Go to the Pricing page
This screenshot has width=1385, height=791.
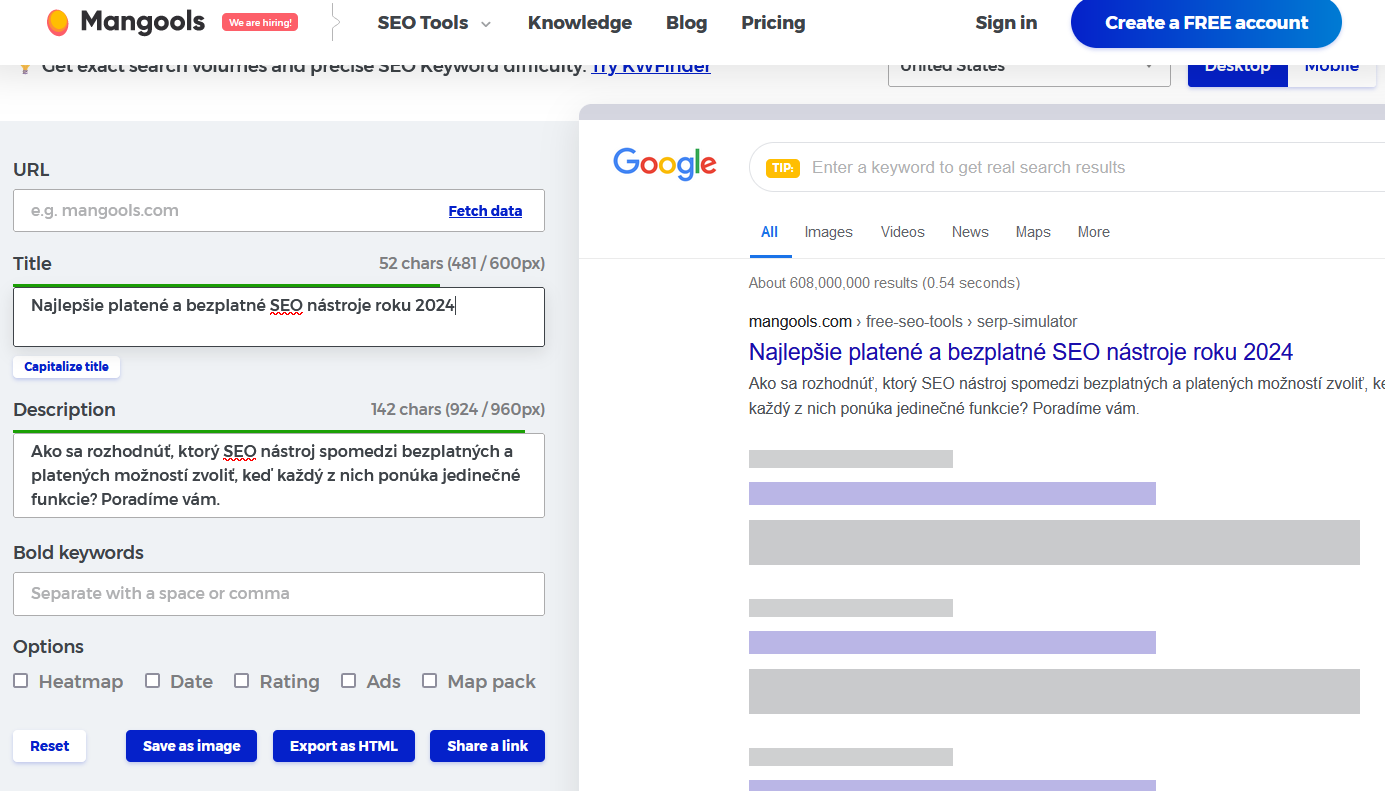tap(773, 23)
